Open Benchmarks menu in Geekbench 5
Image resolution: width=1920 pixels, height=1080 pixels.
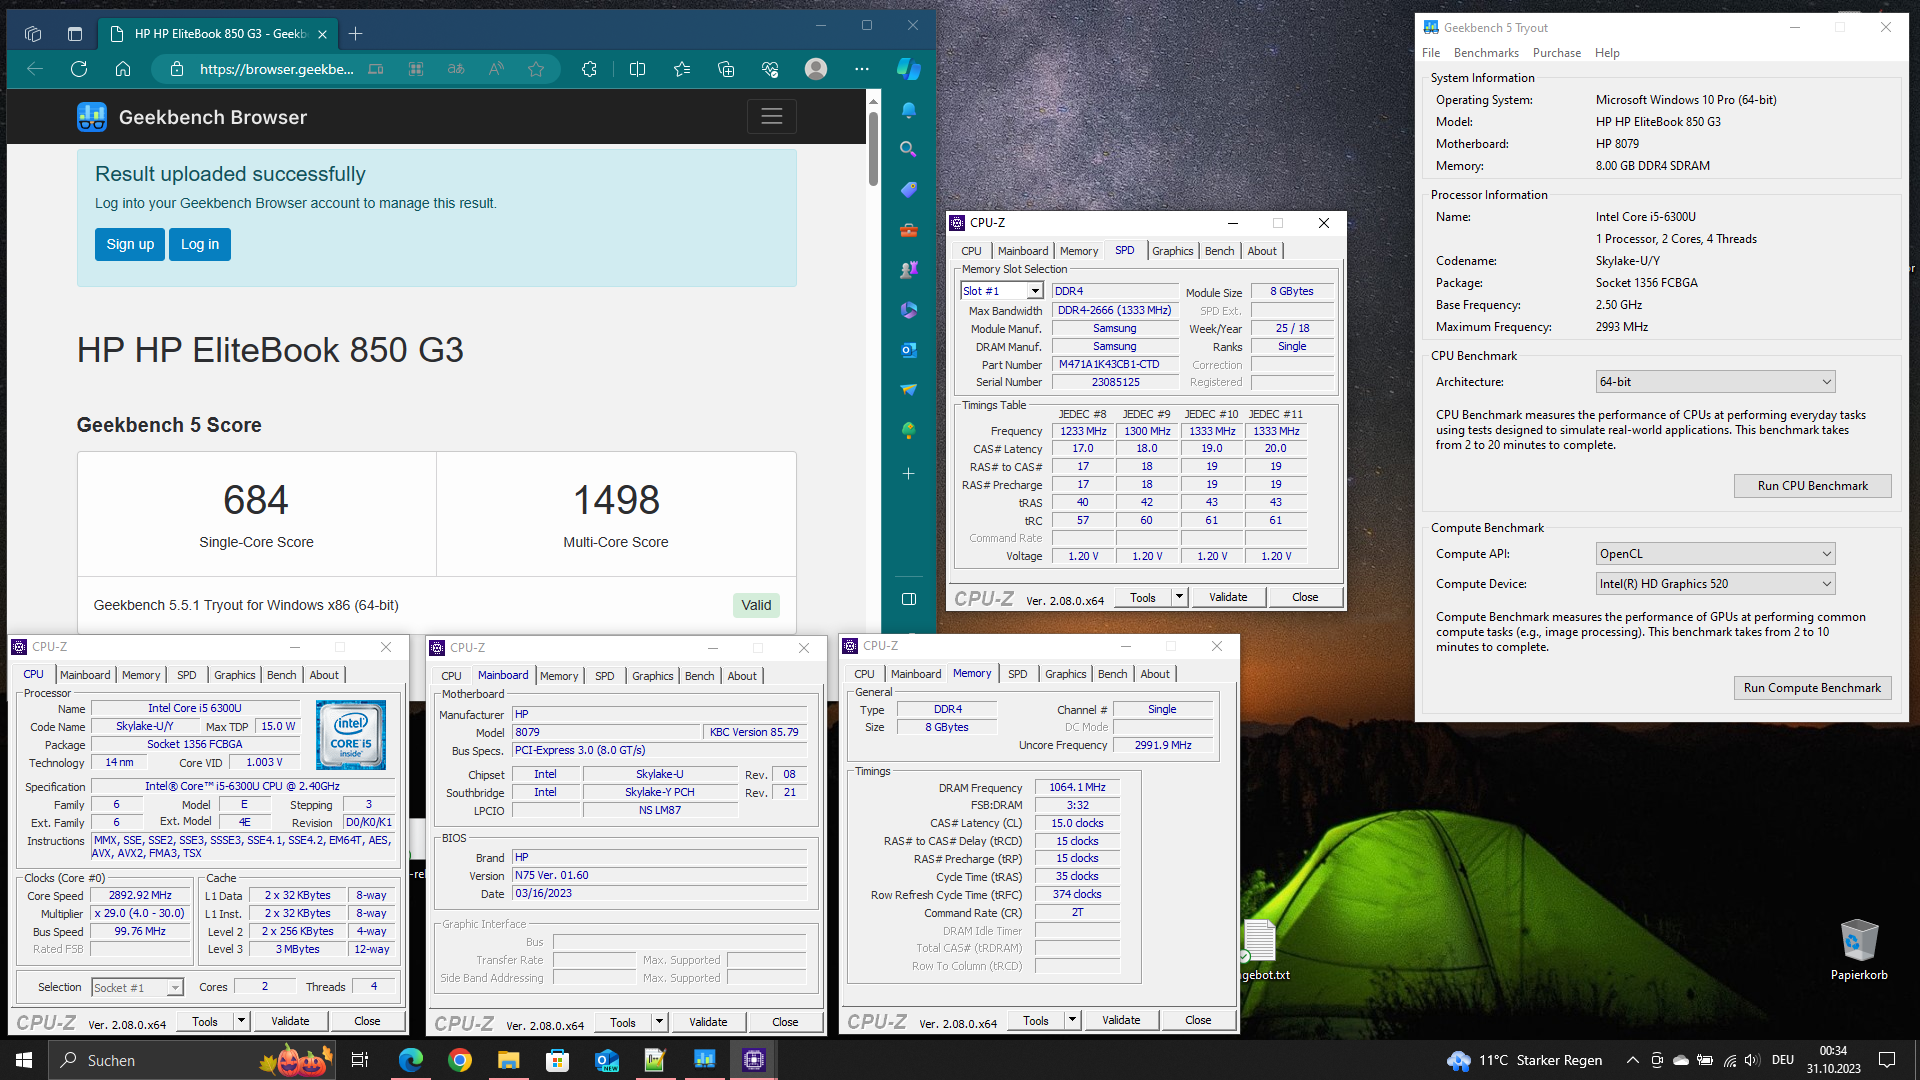click(x=1486, y=53)
